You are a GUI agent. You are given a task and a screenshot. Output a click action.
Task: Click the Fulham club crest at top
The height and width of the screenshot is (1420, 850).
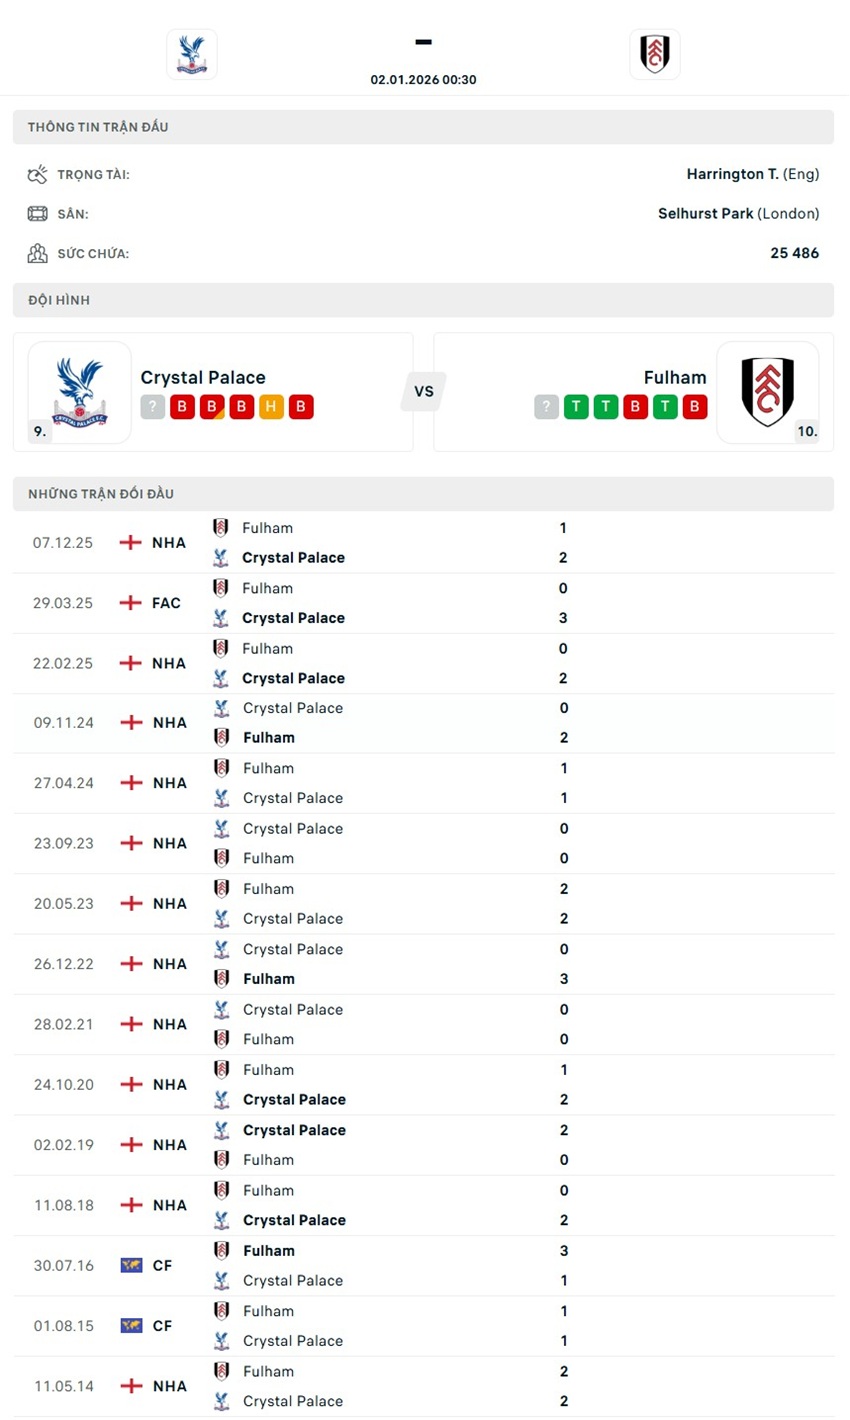click(655, 54)
